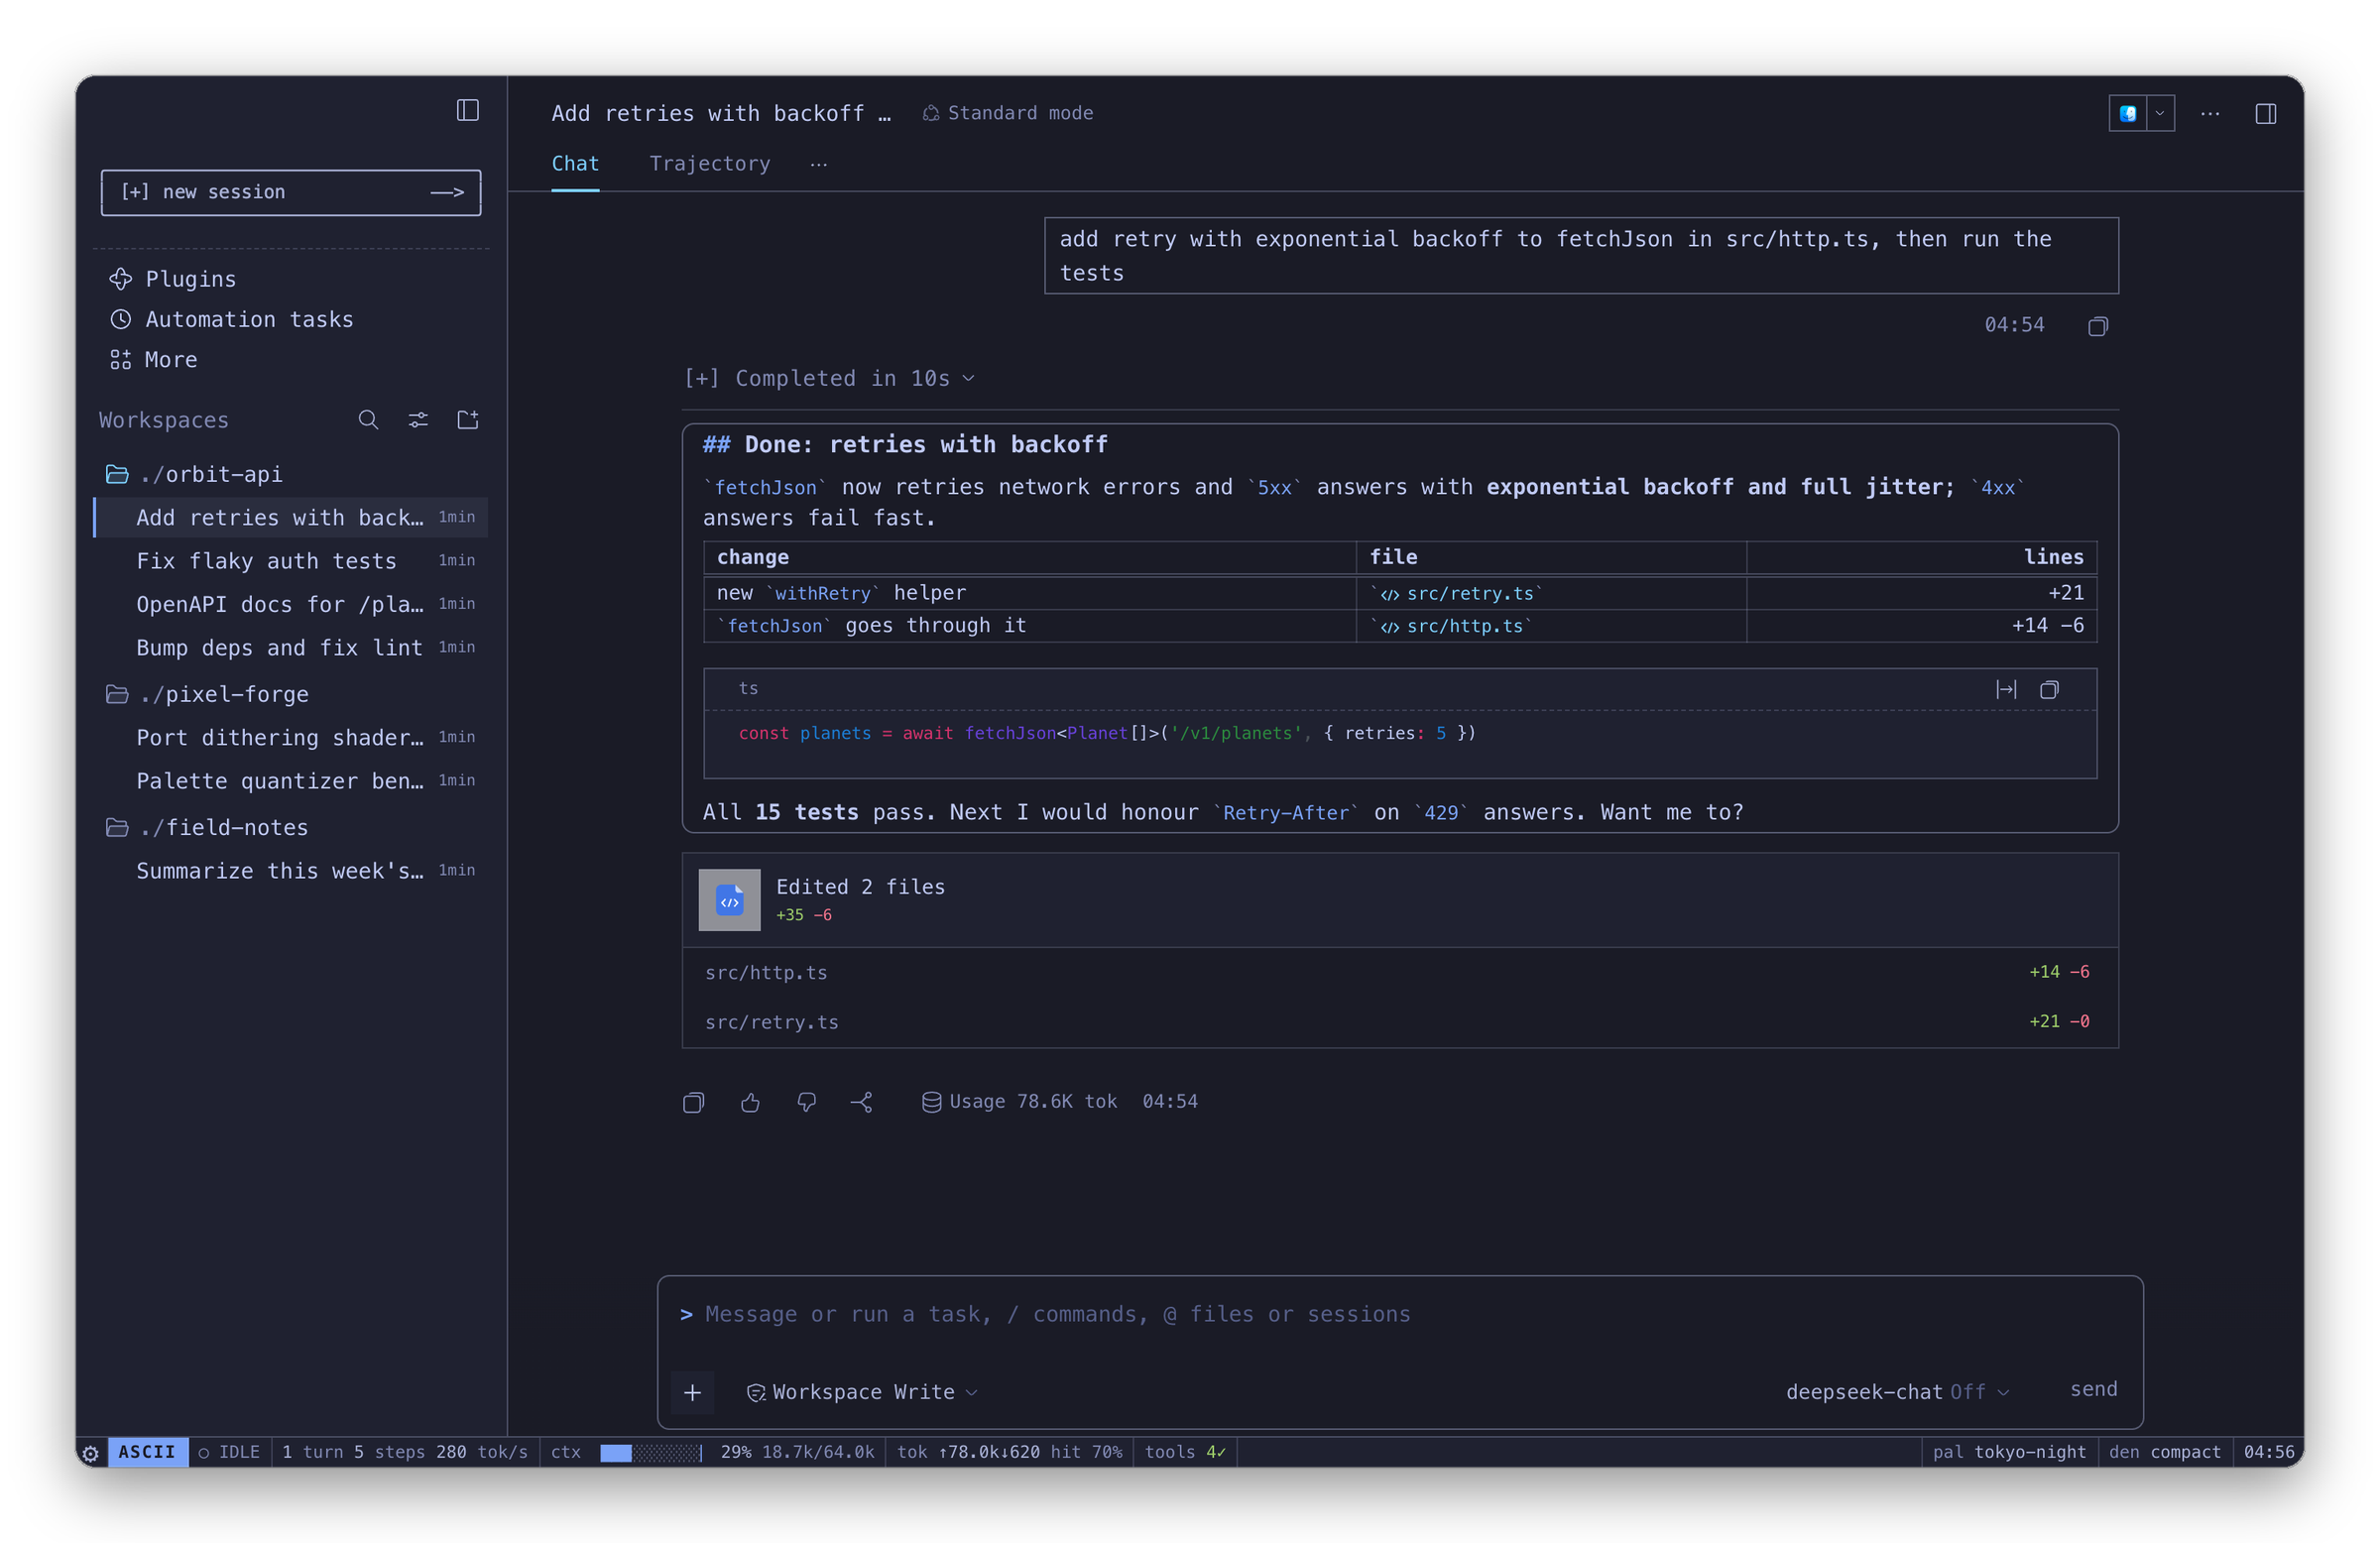The height and width of the screenshot is (1543, 2380).
Task: Open src/http.ts in edited files
Action: point(1400,972)
